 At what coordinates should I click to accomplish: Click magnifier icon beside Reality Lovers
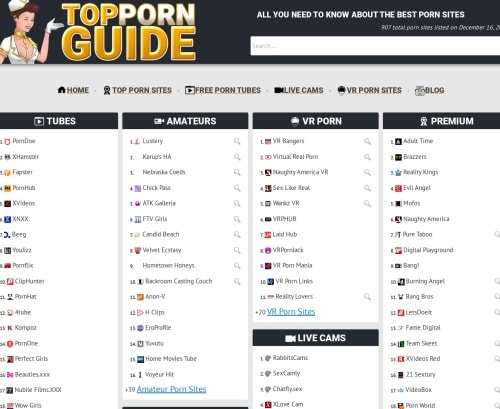coord(367,297)
